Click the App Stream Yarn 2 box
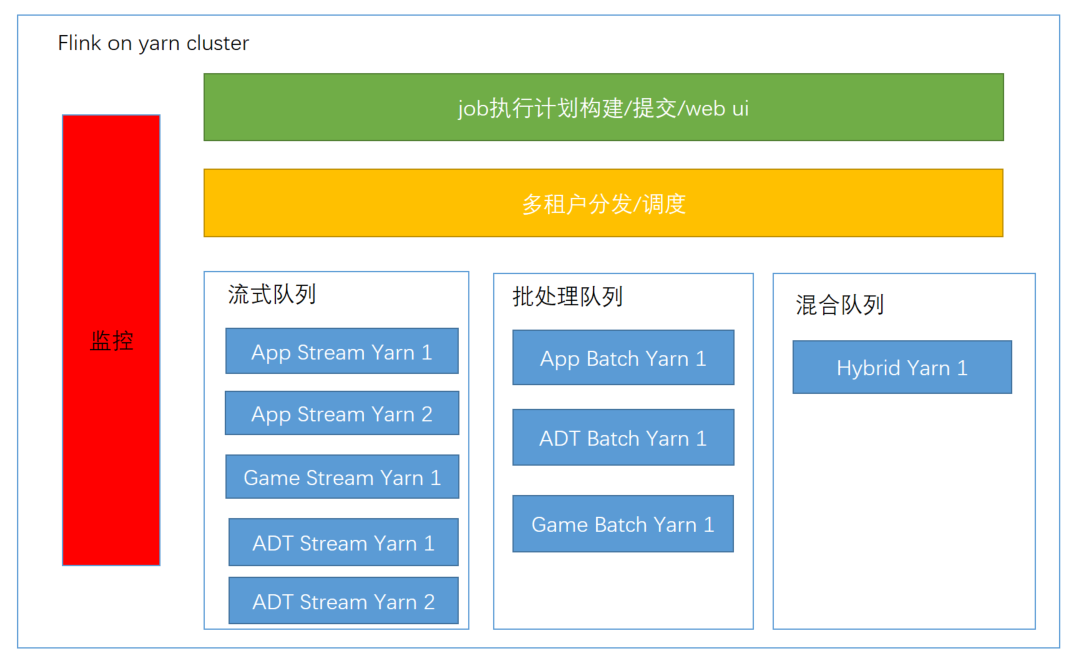 tap(342, 413)
